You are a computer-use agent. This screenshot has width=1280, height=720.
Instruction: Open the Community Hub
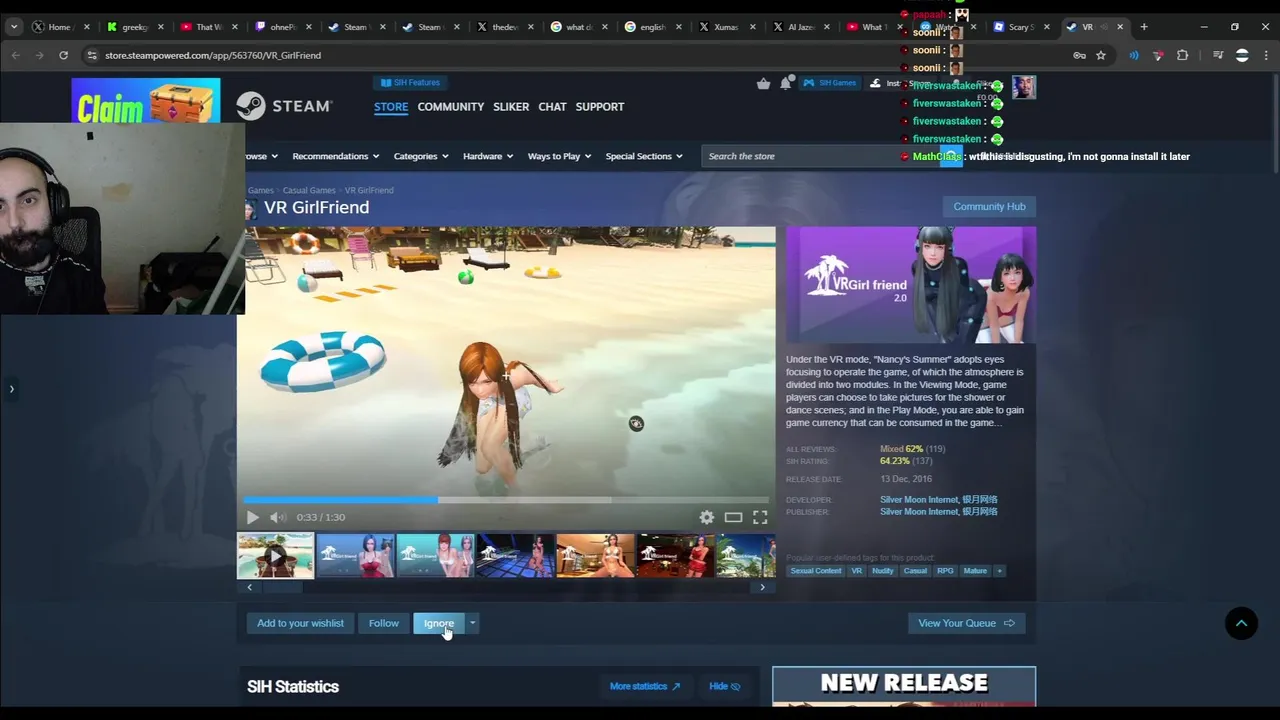pyautogui.click(x=989, y=206)
